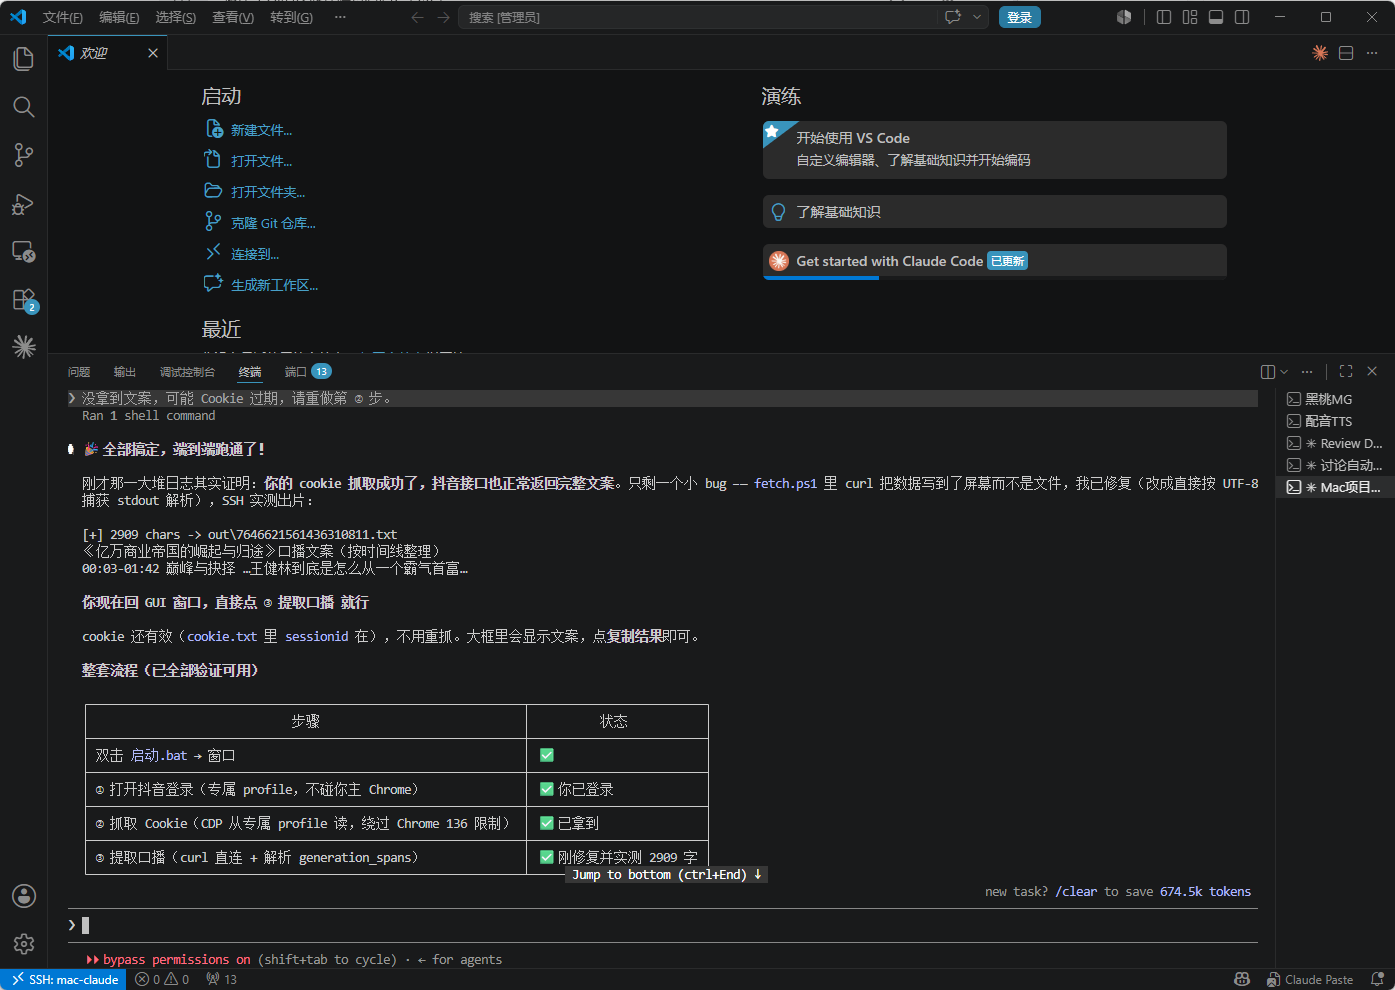Split the editor with the layout icon
This screenshot has height=990, width=1395.
click(x=1346, y=53)
